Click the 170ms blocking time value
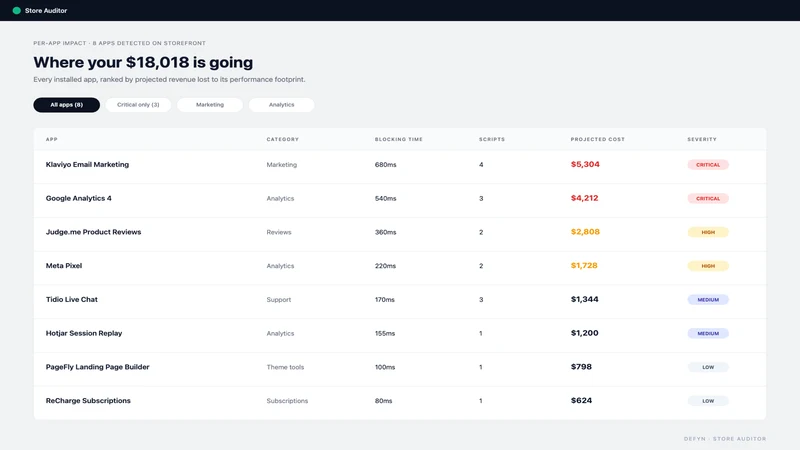The image size is (800, 450). point(385,299)
